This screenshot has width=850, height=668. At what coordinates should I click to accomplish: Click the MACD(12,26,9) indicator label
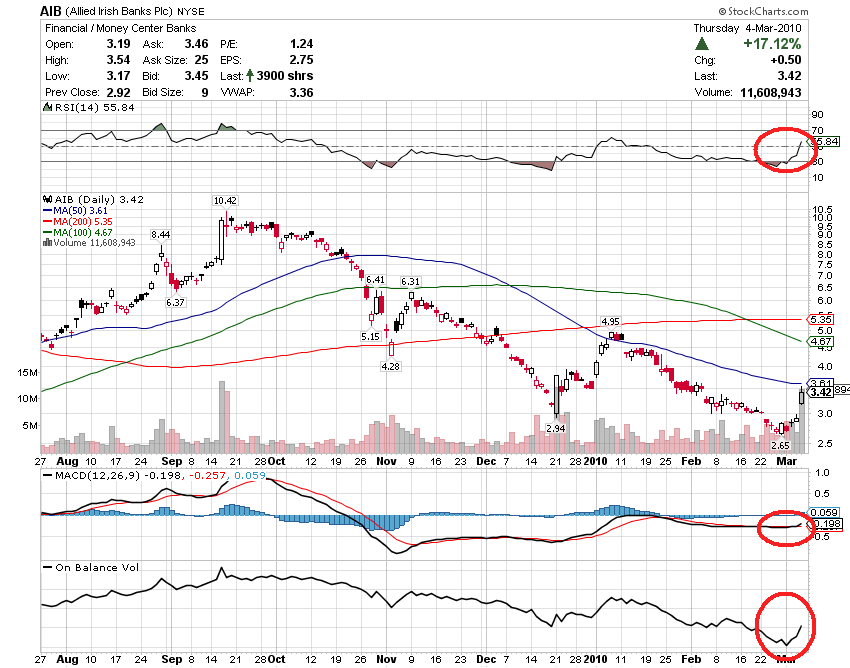(x=98, y=476)
